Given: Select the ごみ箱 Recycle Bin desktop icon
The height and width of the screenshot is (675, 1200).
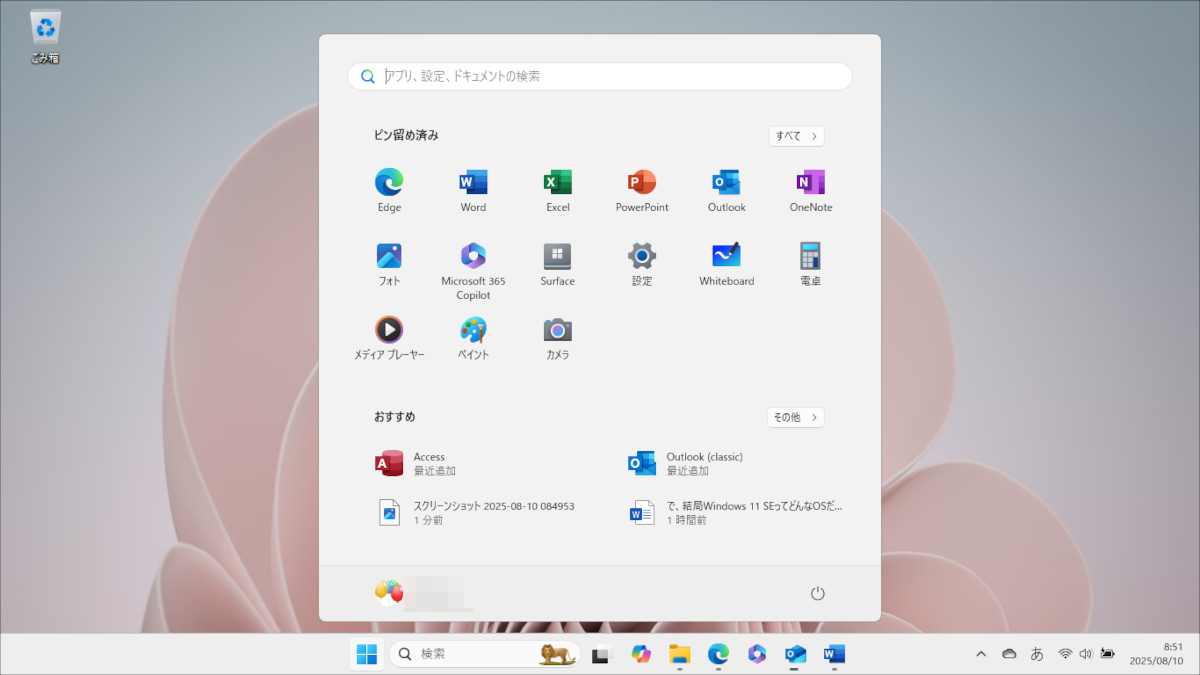Looking at the screenshot, I should click(x=45, y=37).
